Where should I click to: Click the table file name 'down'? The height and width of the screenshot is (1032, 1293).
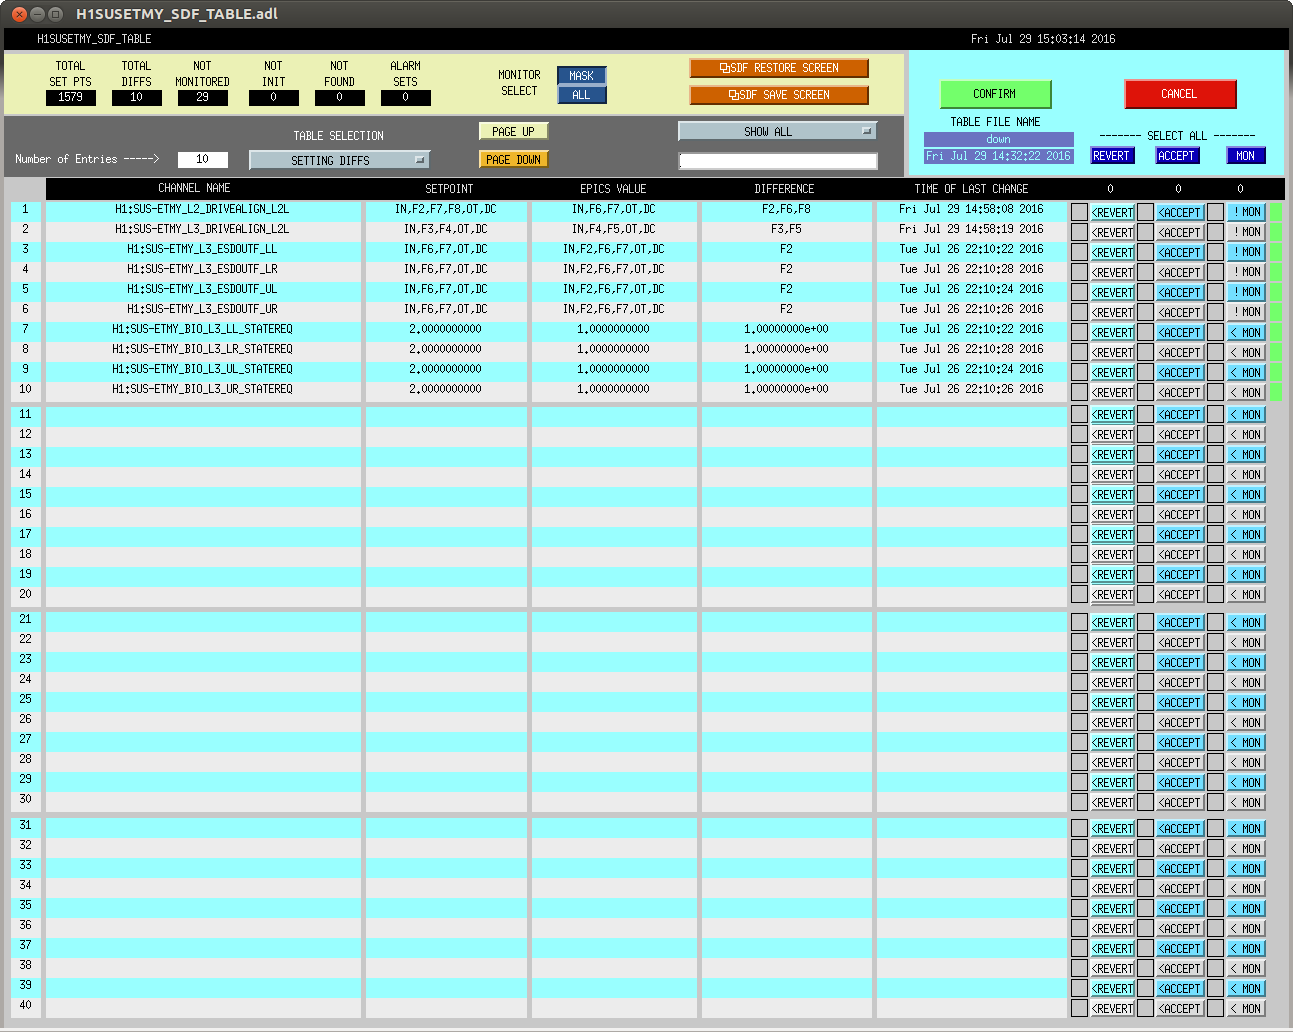[x=999, y=139]
